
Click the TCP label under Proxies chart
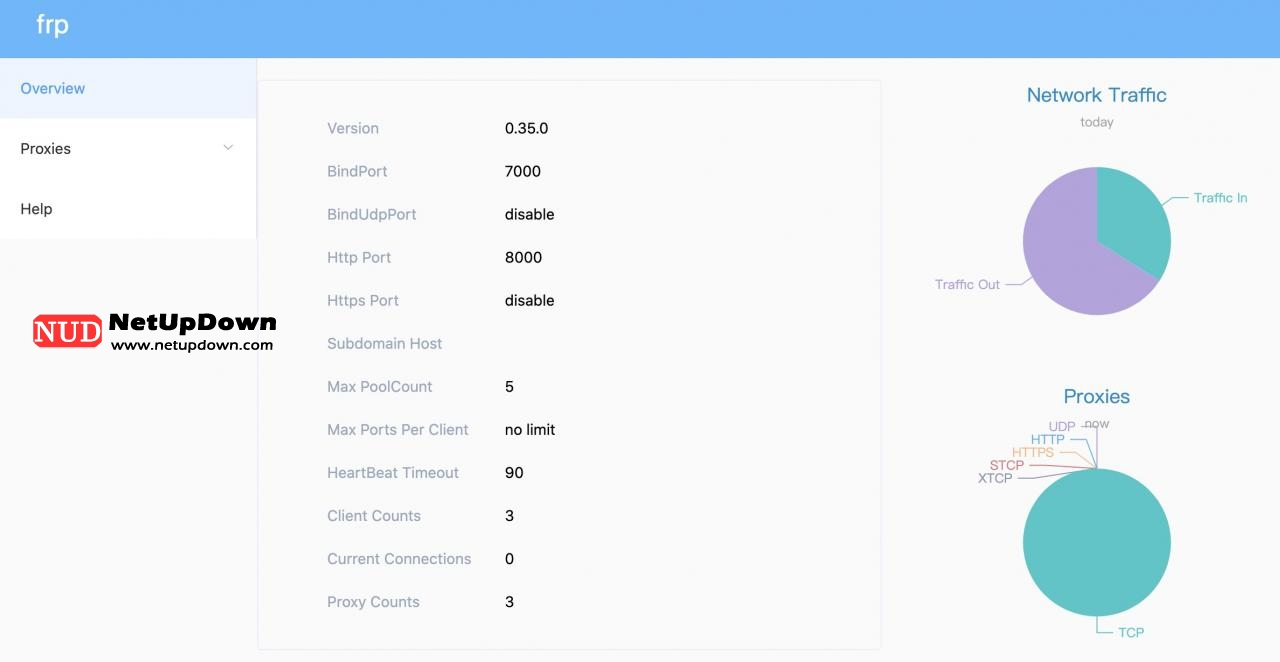tap(1131, 632)
